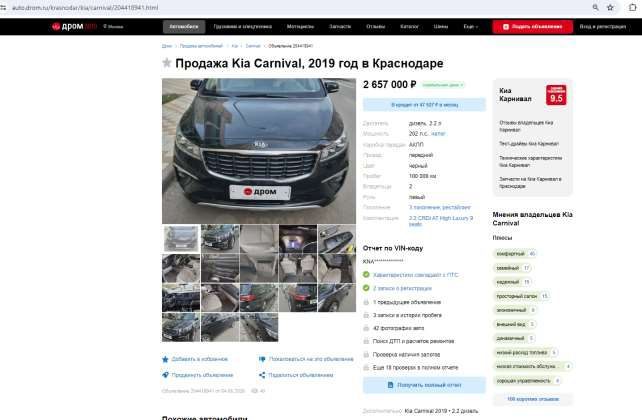This screenshot has height=420, width=642.
Task: Click the rocket promote-listing icon
Action: coord(165,375)
